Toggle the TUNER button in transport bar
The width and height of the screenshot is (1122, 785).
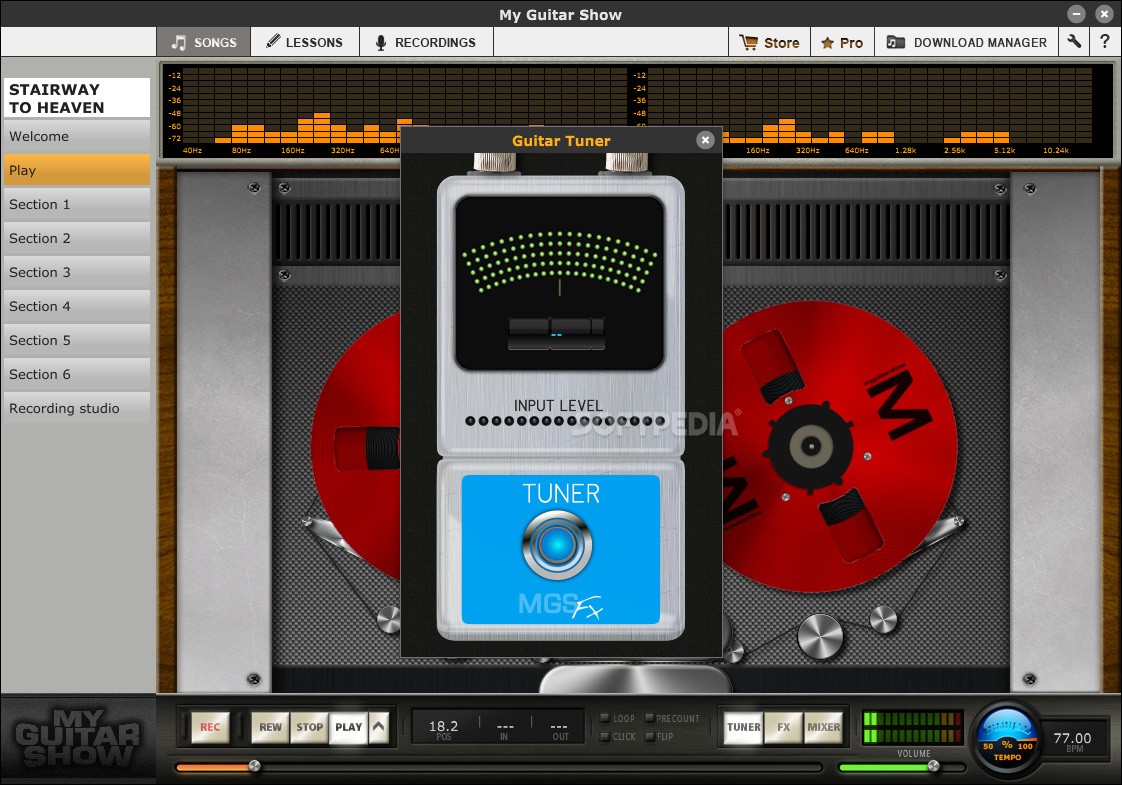[x=743, y=727]
